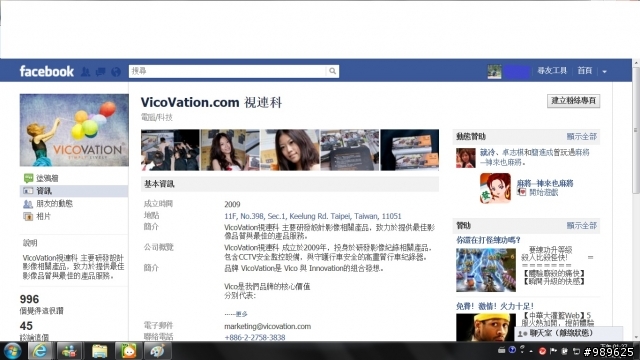Click the facebook logo in the header
This screenshot has height=360, width=640.
(x=47, y=71)
